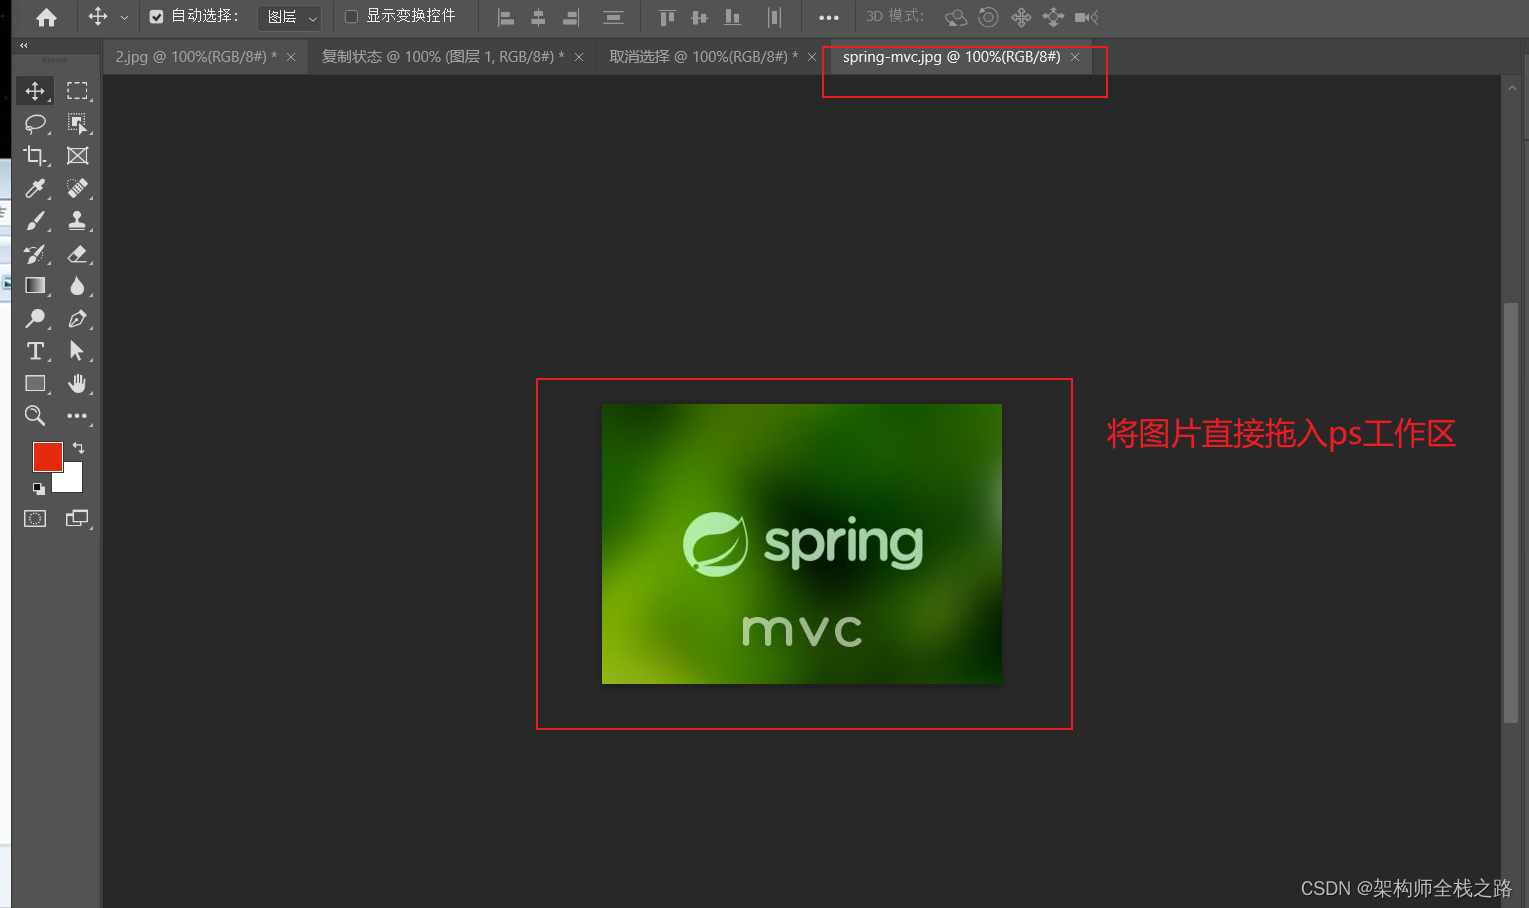Viewport: 1529px width, 908px height.
Task: Switch to the 取消选择 document tab
Action: 704,57
